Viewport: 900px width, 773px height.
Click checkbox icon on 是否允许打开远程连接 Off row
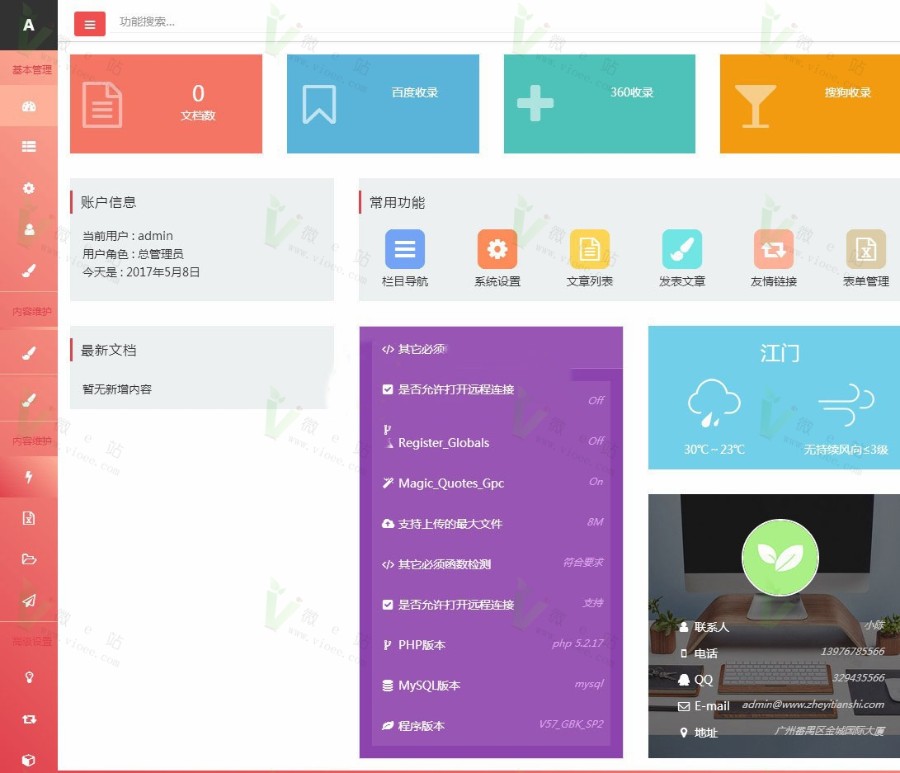387,390
